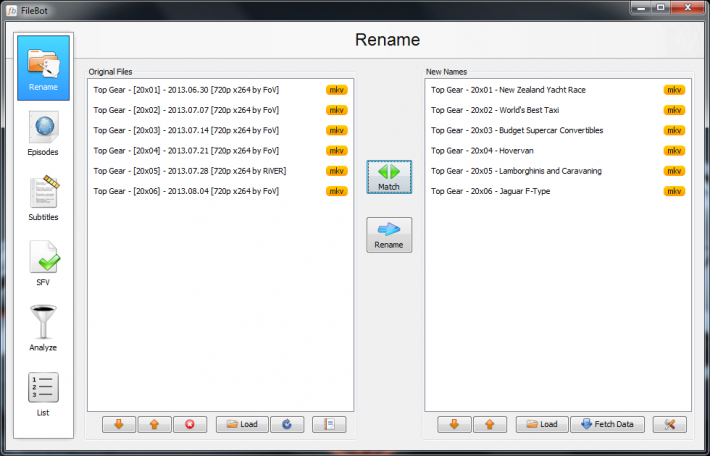Select new name 20x04 Hovervan
Image resolution: width=710 pixels, height=456 pixels.
[558, 150]
